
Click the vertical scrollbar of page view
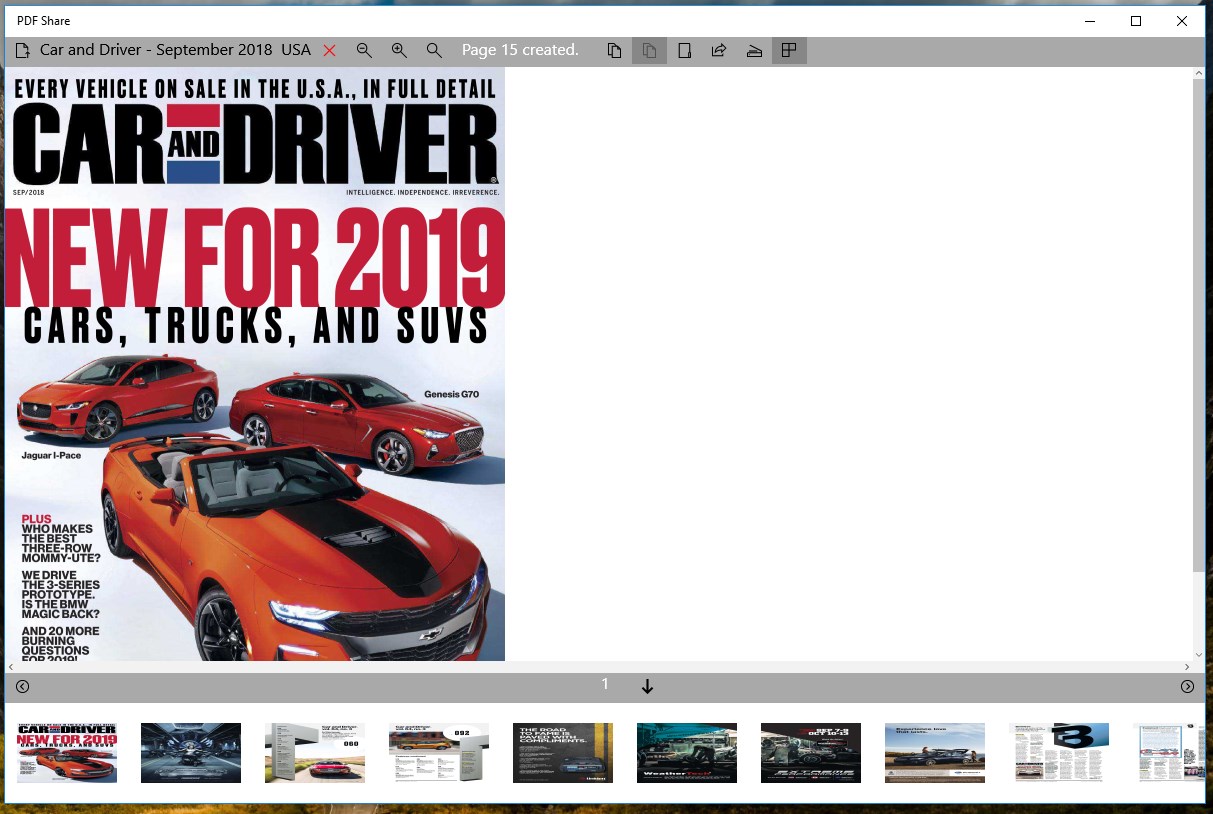click(1199, 325)
